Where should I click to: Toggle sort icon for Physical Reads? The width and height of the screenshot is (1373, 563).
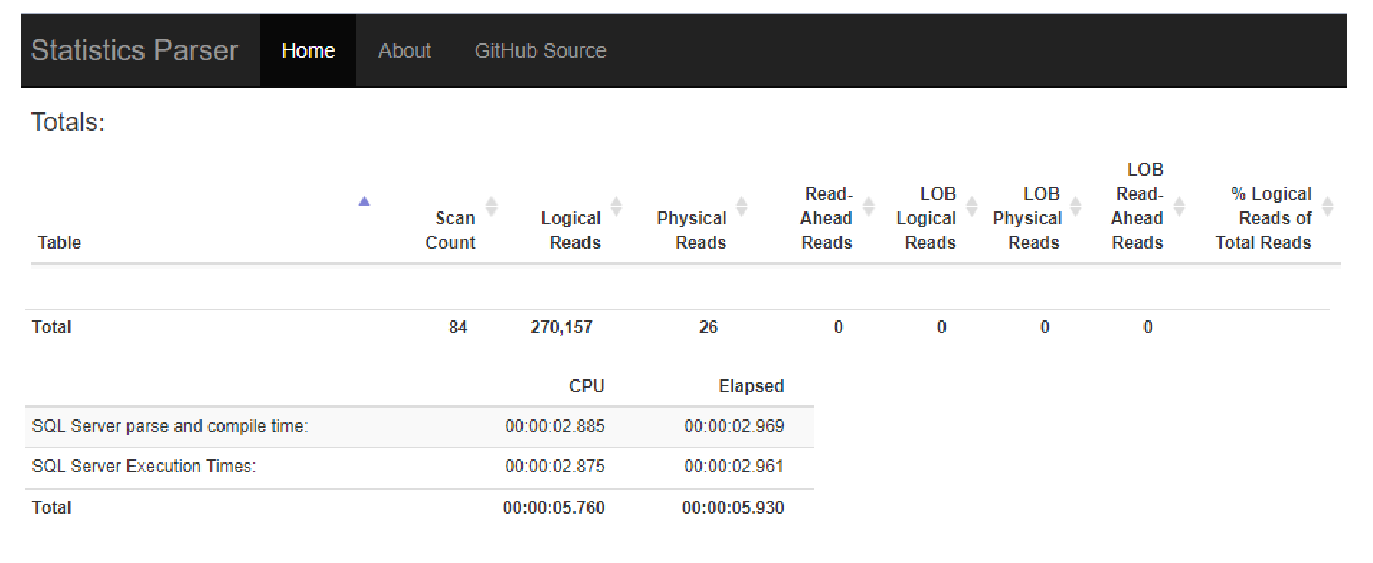(x=741, y=206)
